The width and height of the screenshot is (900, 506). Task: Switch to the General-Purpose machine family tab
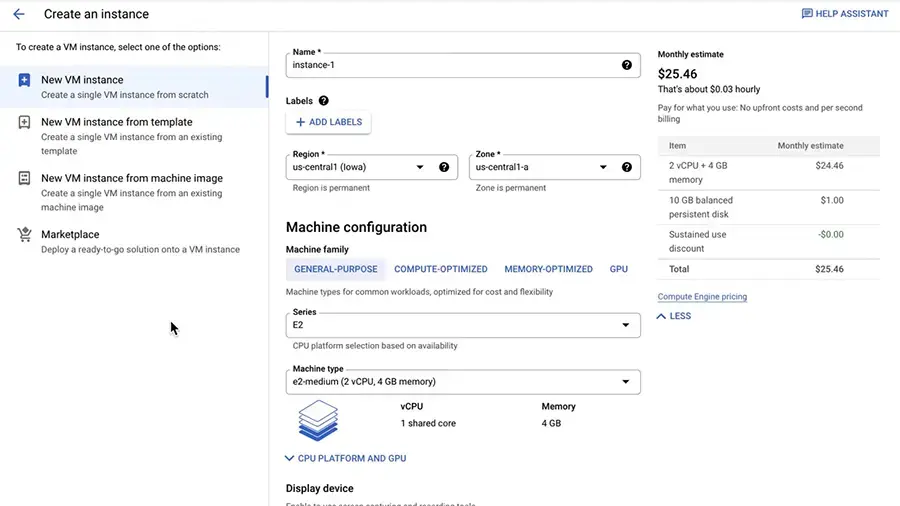pyautogui.click(x=336, y=269)
